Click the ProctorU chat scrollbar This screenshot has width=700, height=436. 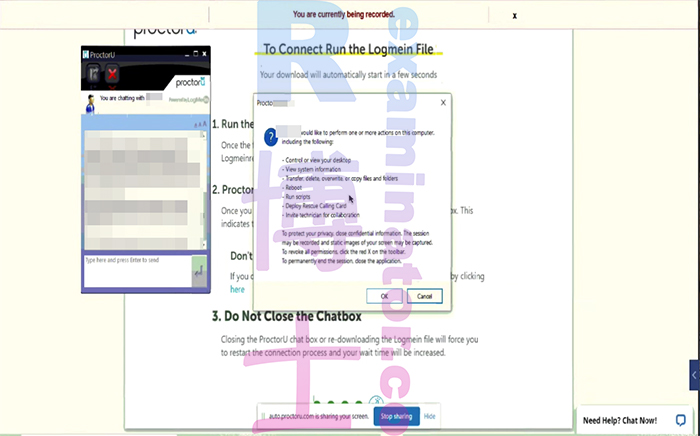[x=204, y=189]
